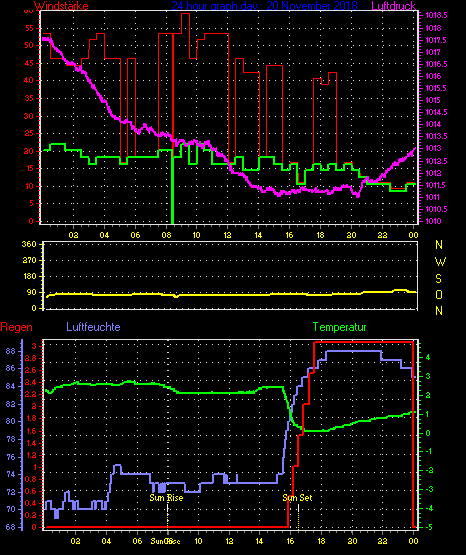The image size is (466, 555).
Task: Click the yellow Sun Set label
Action: 297,498
